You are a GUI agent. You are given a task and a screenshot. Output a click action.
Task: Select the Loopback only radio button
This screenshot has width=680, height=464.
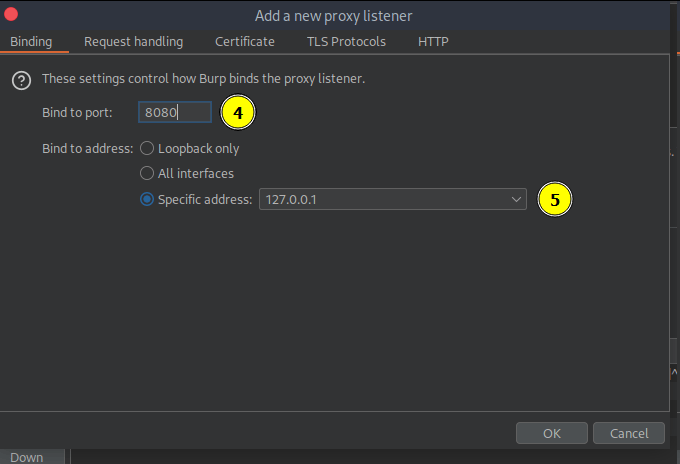[148, 148]
